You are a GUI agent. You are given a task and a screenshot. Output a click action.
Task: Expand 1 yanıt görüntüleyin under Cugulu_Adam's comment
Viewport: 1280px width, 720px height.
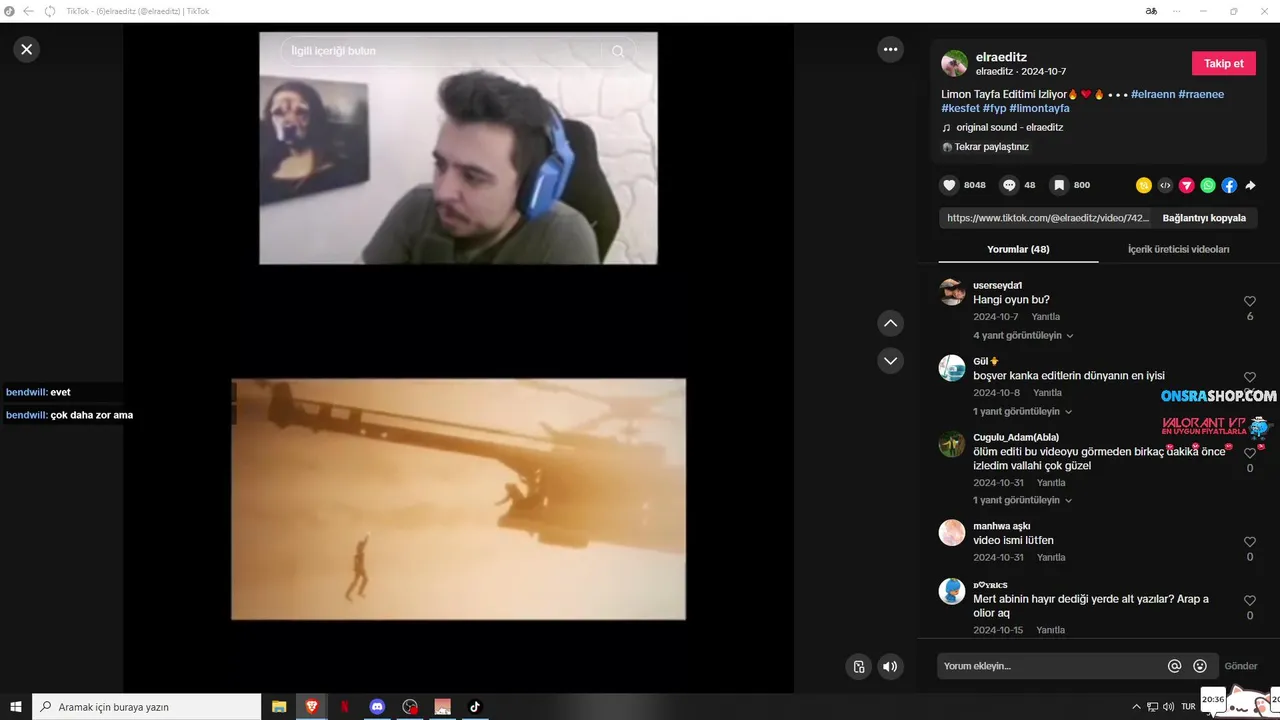coord(1023,499)
